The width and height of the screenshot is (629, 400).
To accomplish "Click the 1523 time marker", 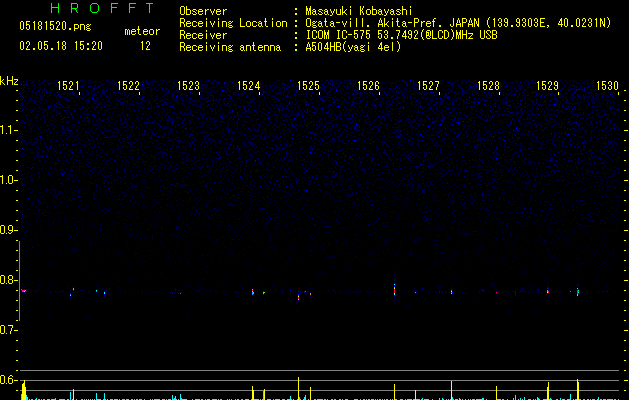I will (188, 86).
